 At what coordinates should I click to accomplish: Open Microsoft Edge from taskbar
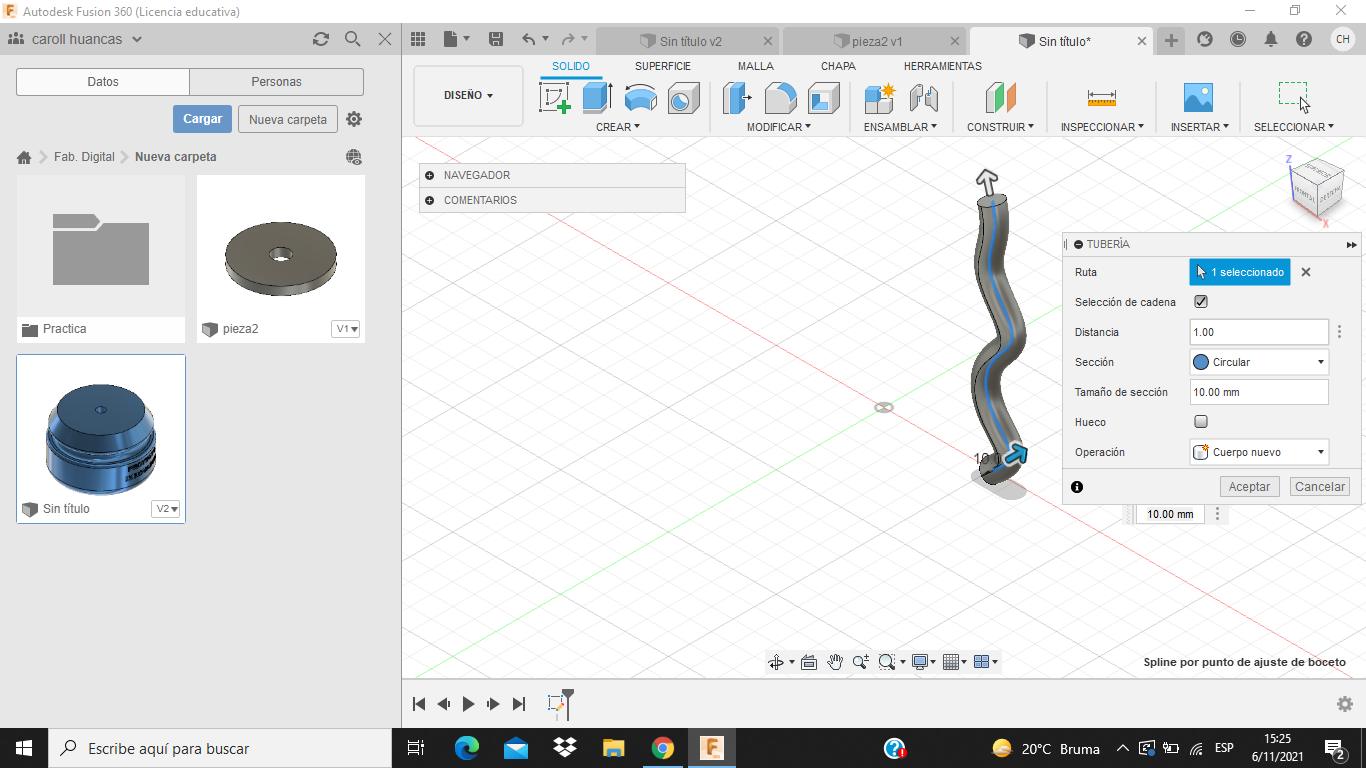(x=467, y=748)
